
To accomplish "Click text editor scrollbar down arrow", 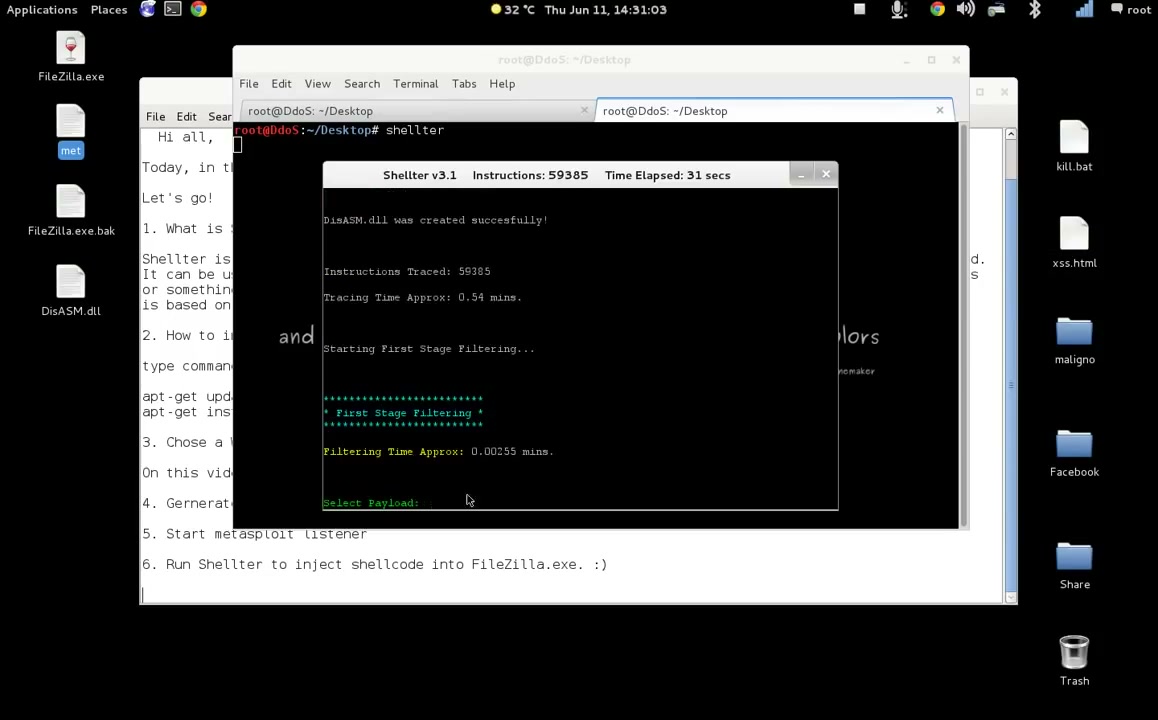I will (x=1010, y=597).
